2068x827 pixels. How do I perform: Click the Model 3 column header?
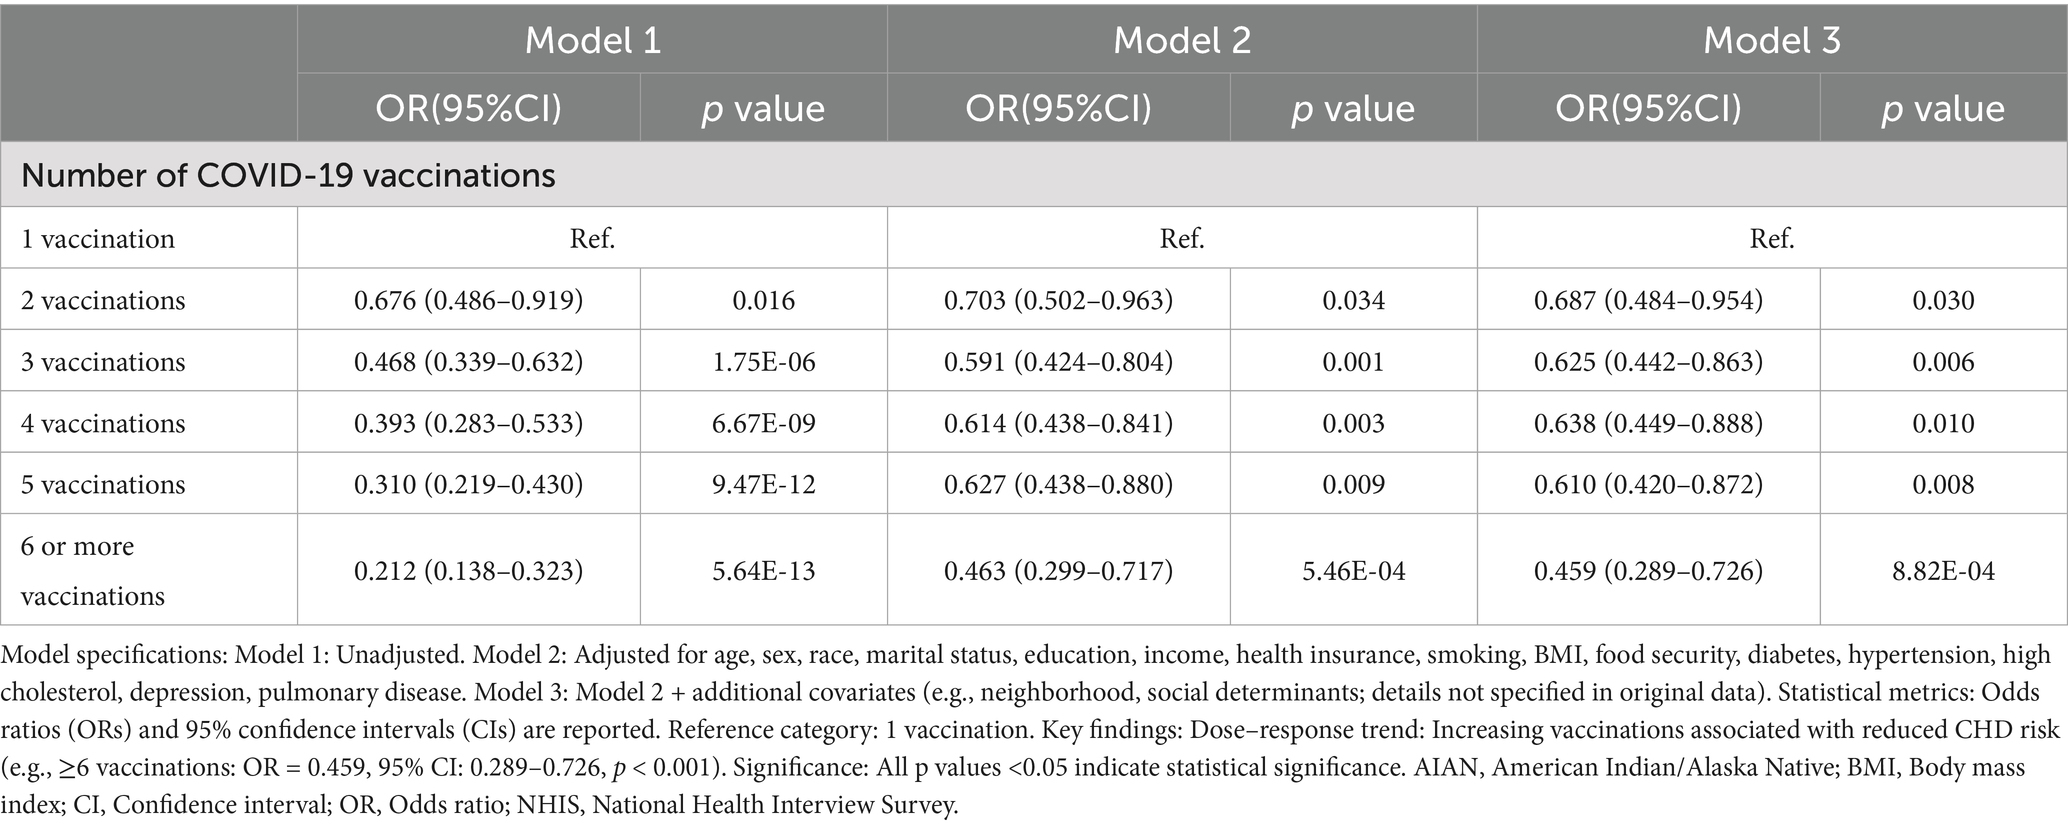(x=1771, y=40)
